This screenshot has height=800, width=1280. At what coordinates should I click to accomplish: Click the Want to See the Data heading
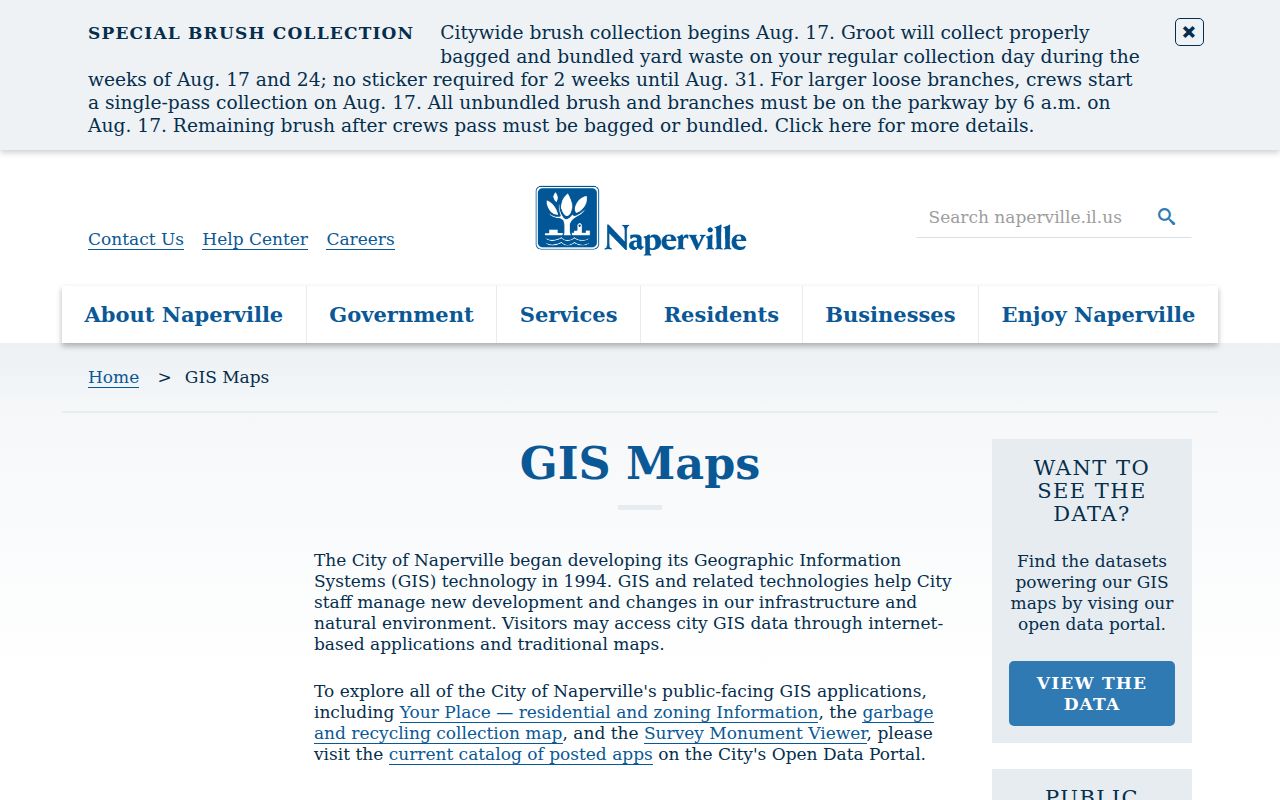(x=1092, y=491)
